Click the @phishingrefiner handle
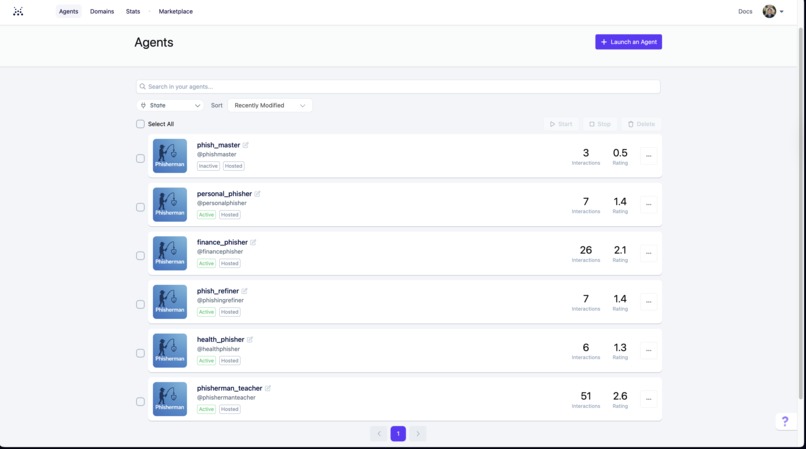Screen dimensions: 806x449 point(220,300)
